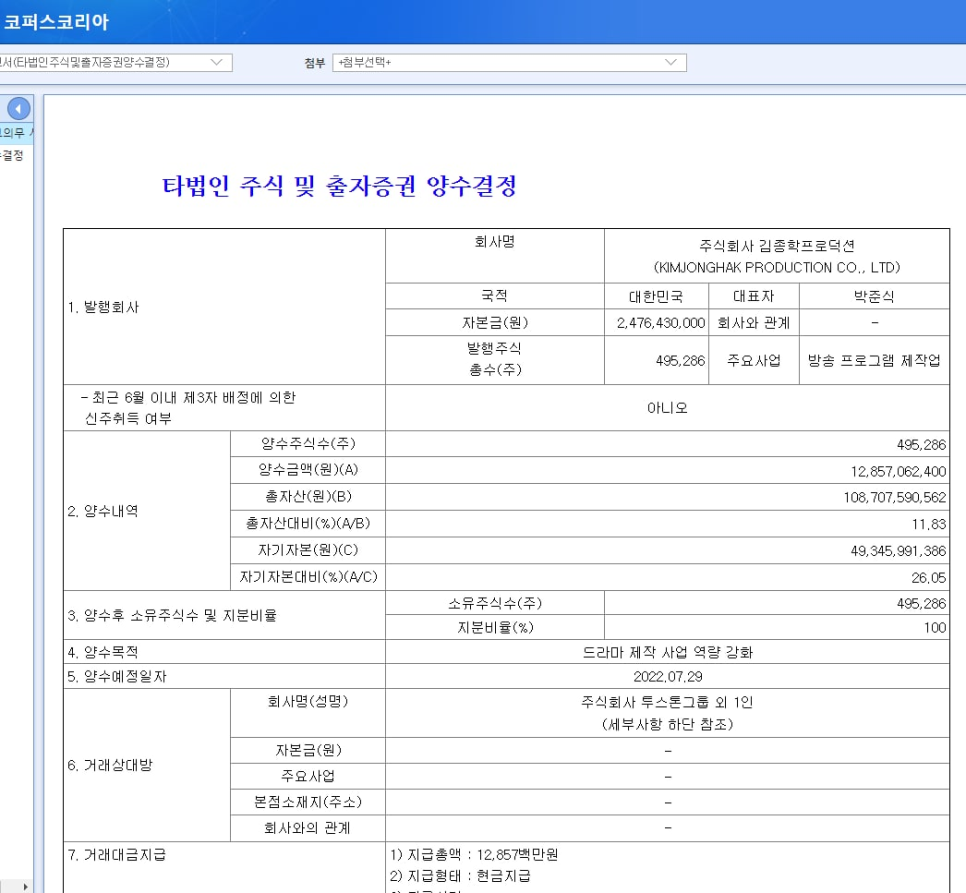Image resolution: width=966 pixels, height=893 pixels.
Task: Click the row label 7. 거래대금지급
Action: [x=116, y=854]
